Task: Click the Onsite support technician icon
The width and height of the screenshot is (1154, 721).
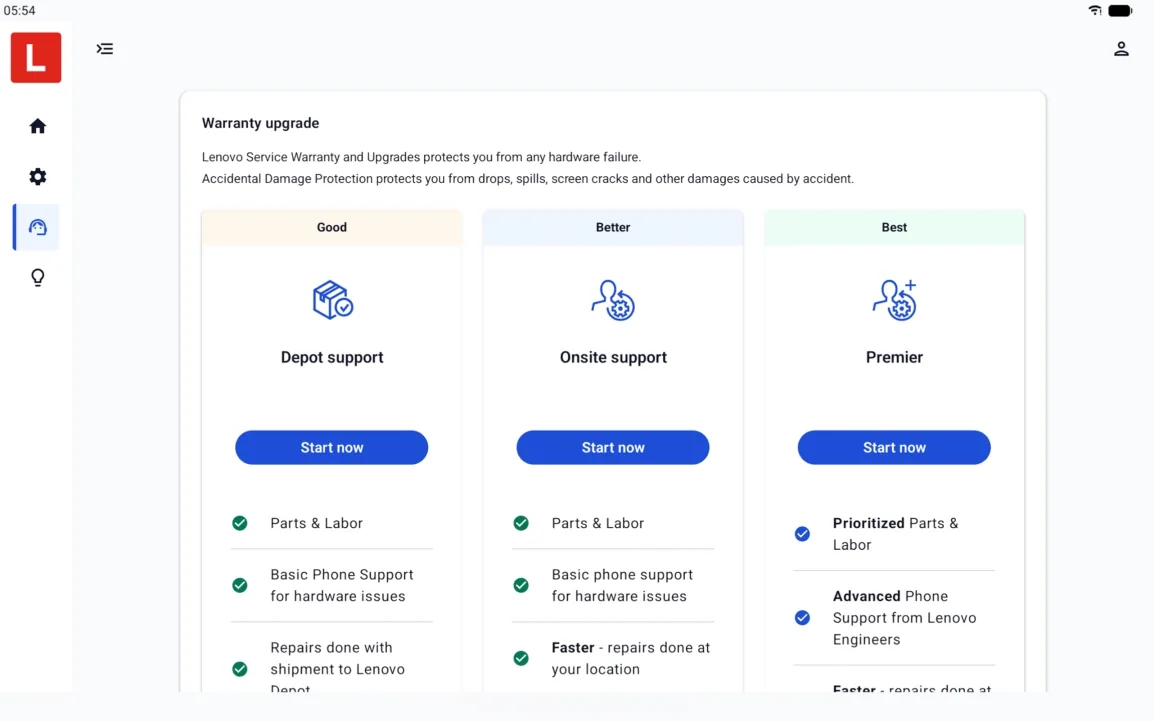Action: 613,299
